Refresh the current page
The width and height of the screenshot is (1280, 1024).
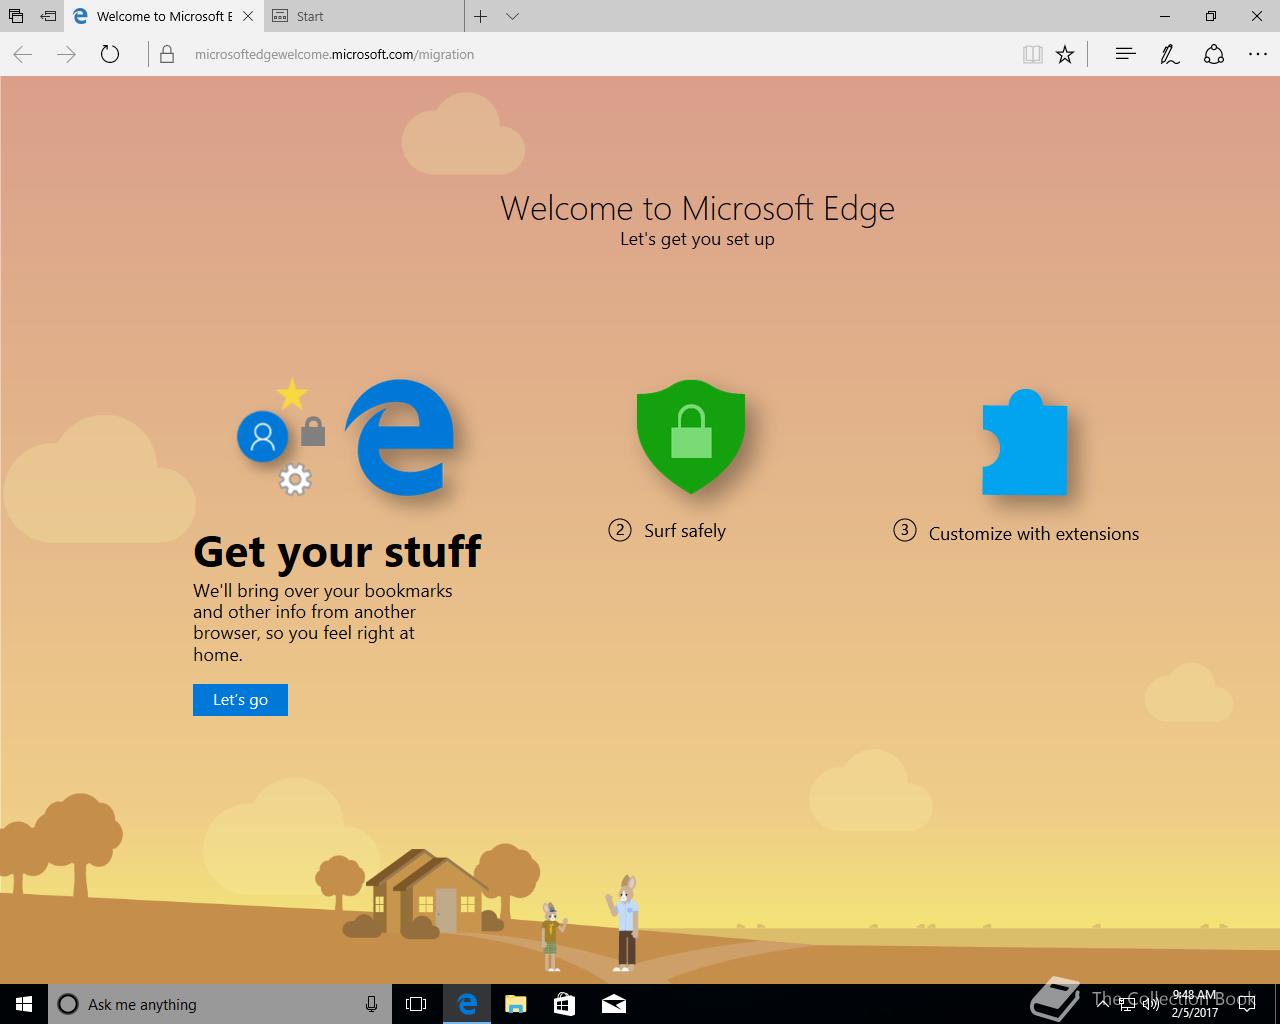[x=110, y=54]
